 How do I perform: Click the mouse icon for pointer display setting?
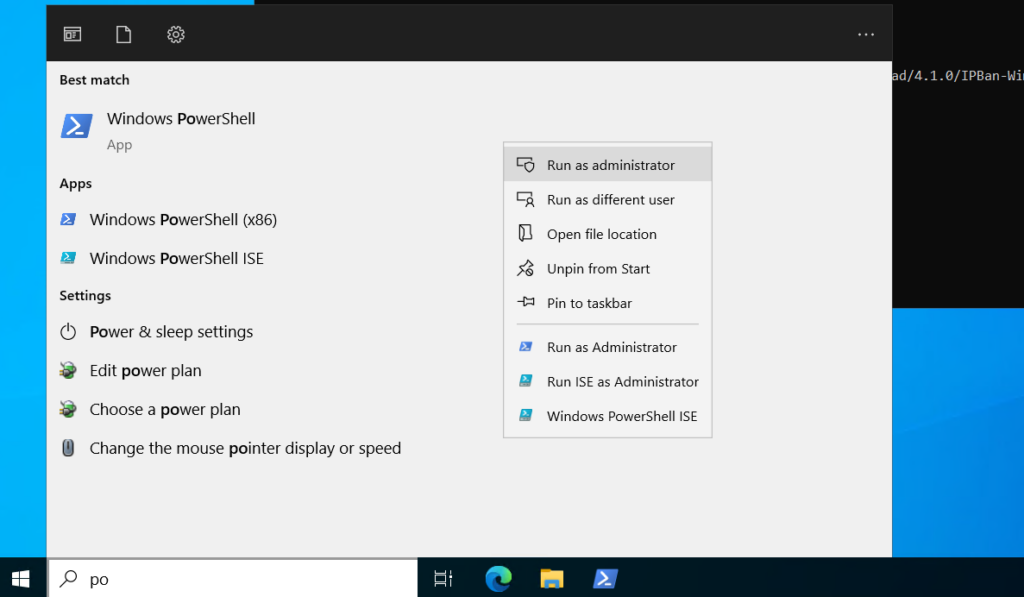pyautogui.click(x=68, y=448)
